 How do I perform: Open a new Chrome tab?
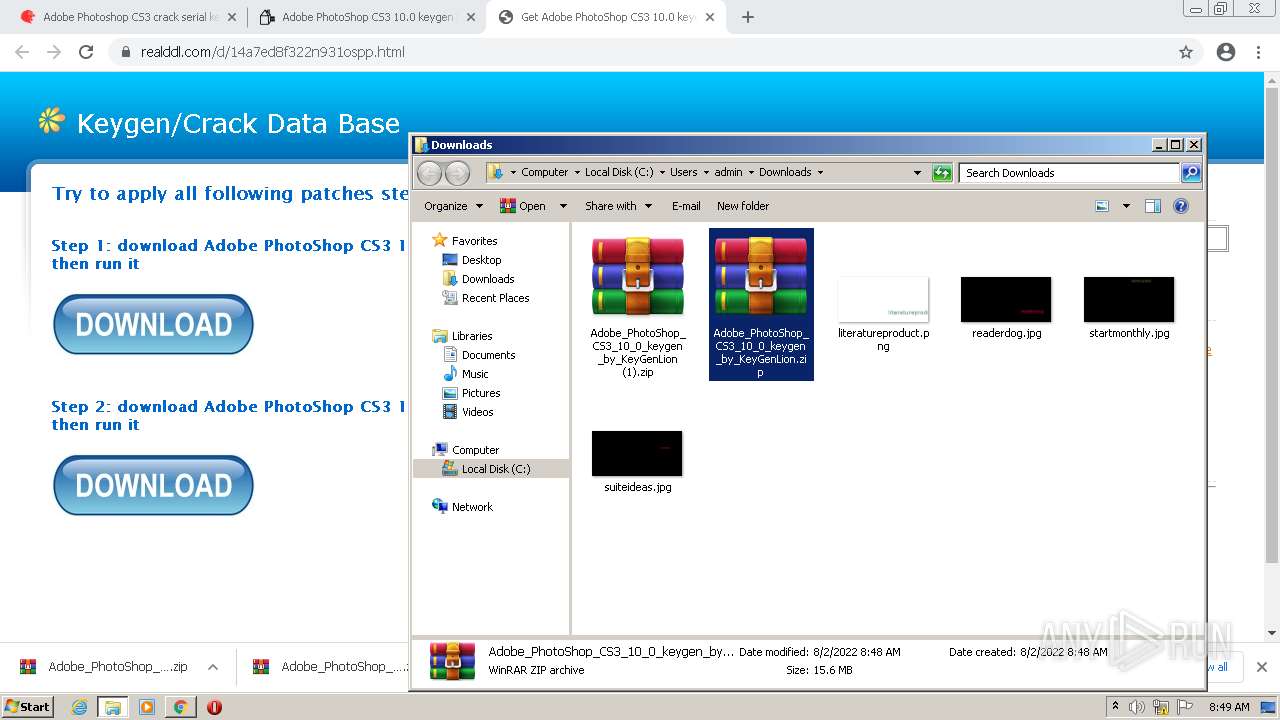coord(747,17)
